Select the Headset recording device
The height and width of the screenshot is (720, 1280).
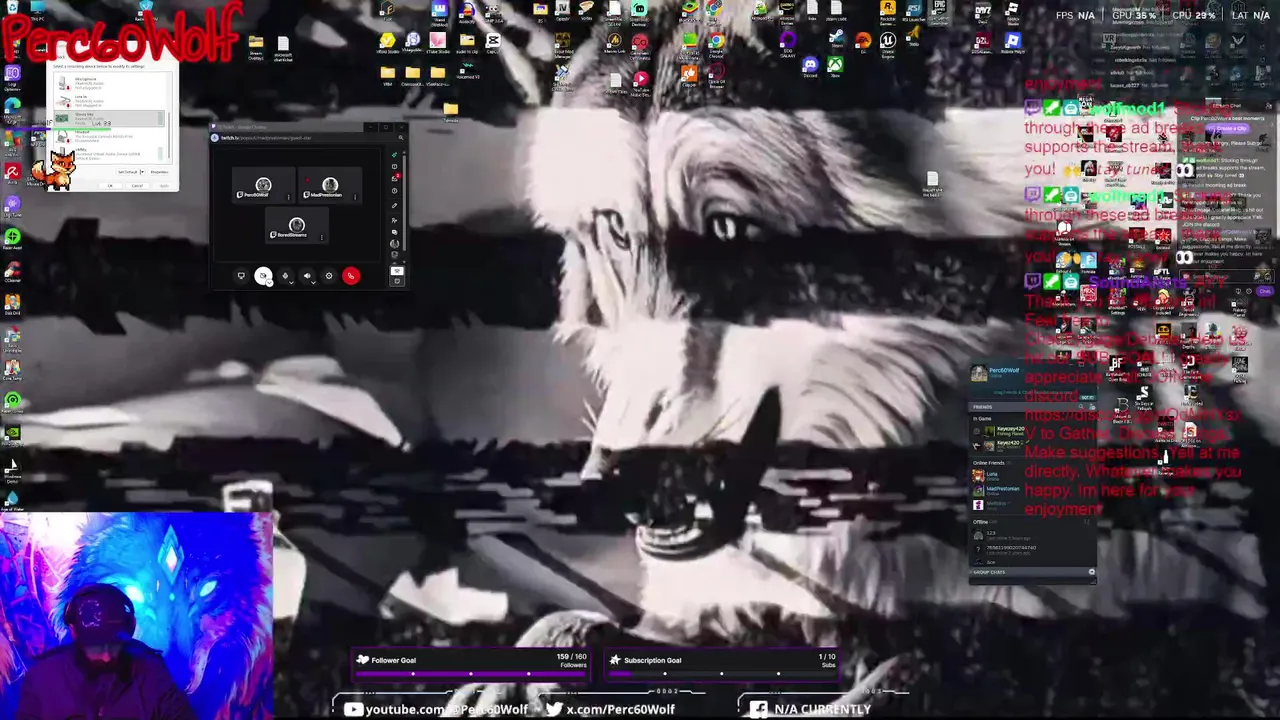(x=109, y=136)
